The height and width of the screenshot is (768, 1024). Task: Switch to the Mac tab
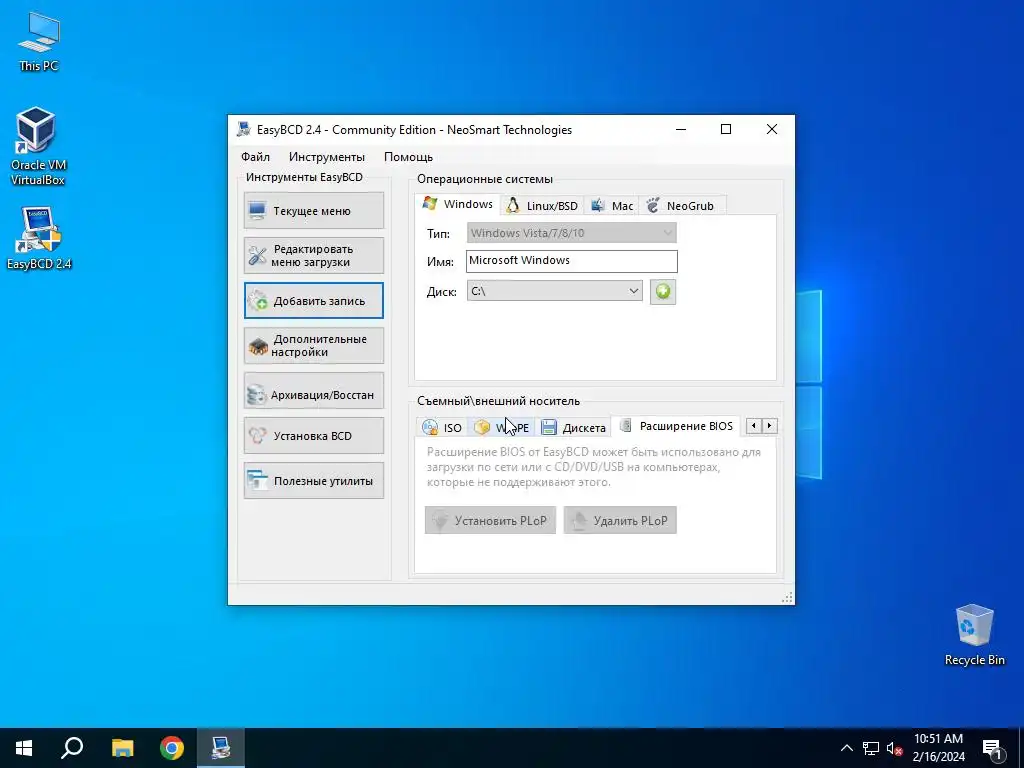tap(612, 206)
